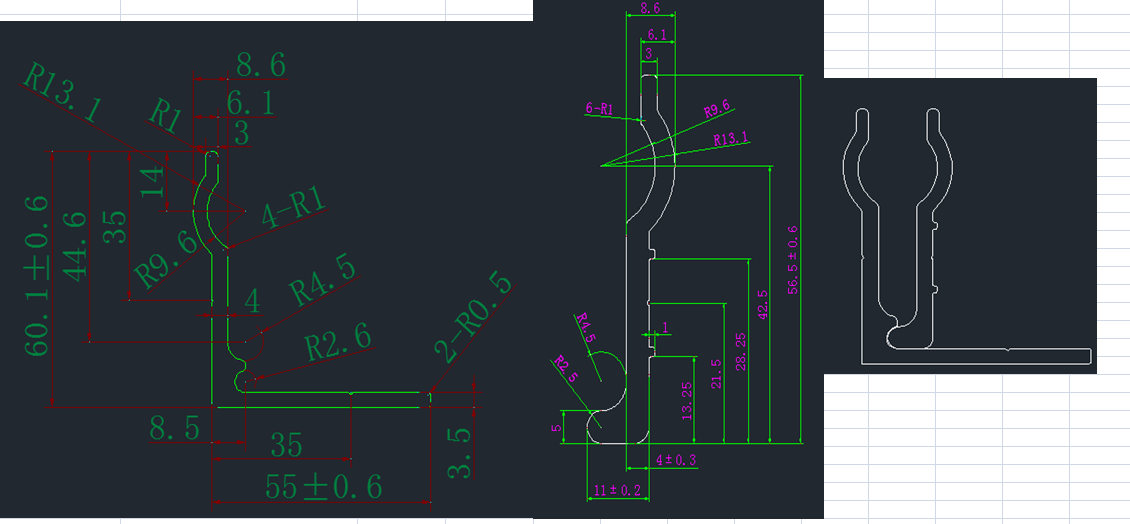Image resolution: width=1130 pixels, height=524 pixels.
Task: Click the green R1 radius label
Action: 164,117
